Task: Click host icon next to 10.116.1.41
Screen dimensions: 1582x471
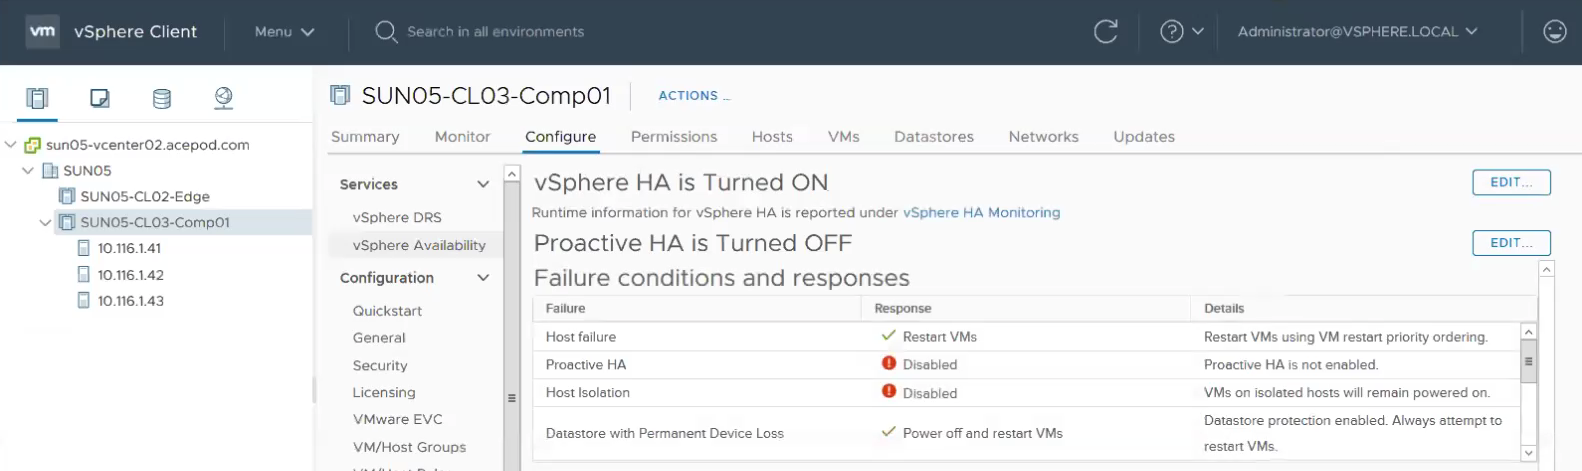Action: 84,248
